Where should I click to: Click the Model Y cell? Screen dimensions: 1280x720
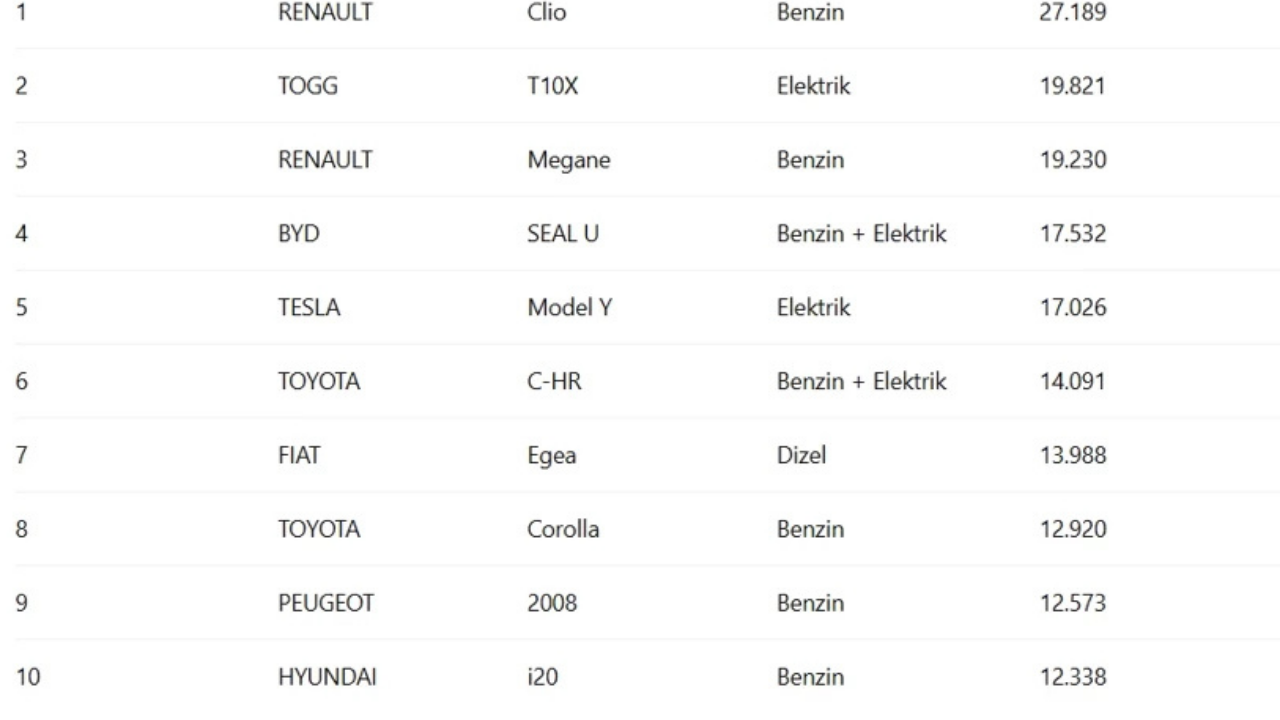click(x=569, y=309)
